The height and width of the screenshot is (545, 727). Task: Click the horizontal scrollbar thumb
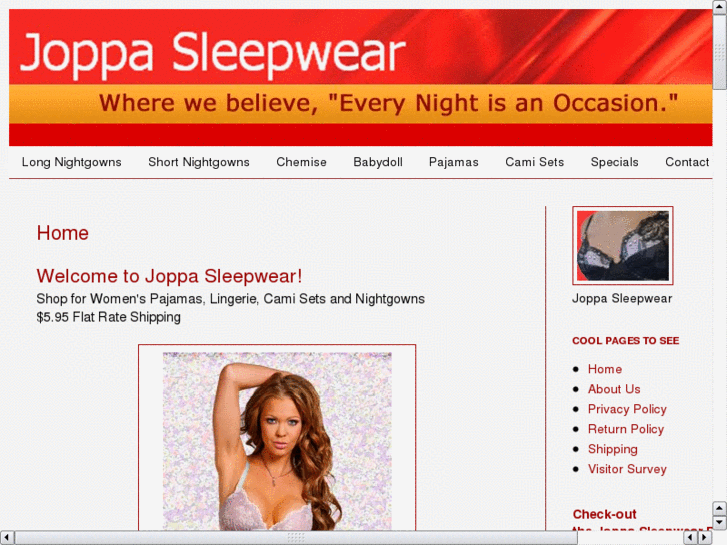coord(296,538)
